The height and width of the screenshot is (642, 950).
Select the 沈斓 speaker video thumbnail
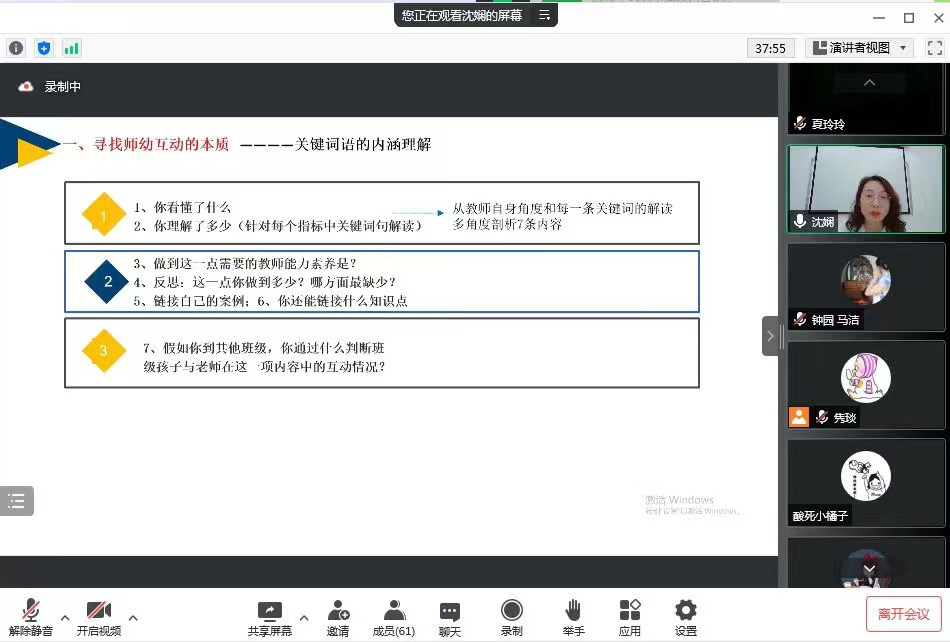pyautogui.click(x=865, y=190)
